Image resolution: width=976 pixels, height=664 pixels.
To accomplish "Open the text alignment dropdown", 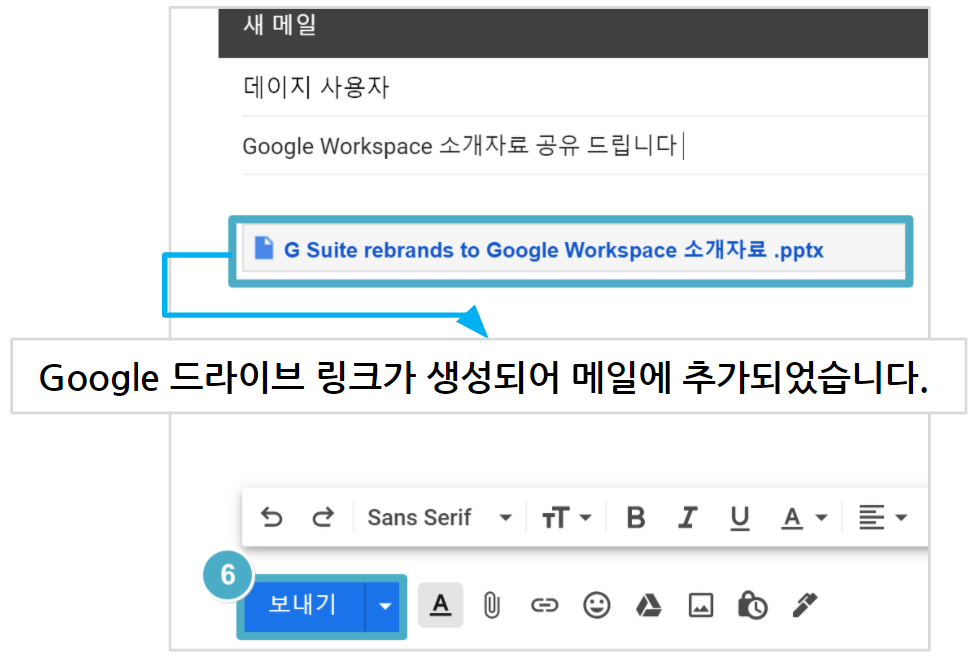I will pos(883,517).
